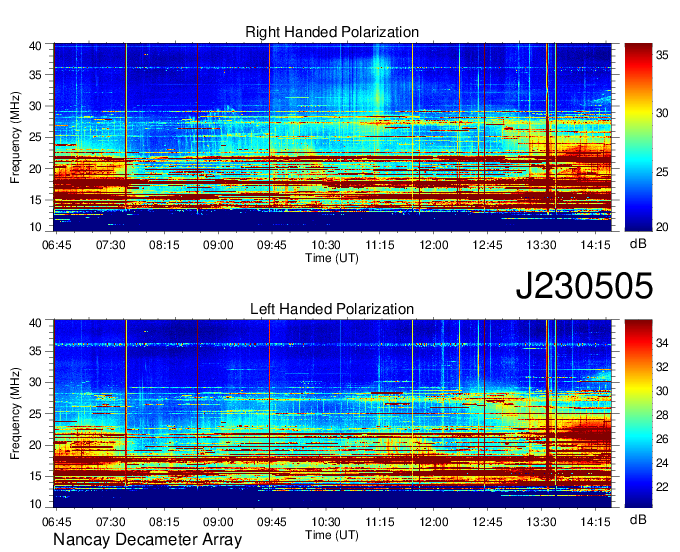Click 13:30 time tick on Right Handed plot
Image resolution: width=680 pixels, height=552 pixels.
coord(541,245)
